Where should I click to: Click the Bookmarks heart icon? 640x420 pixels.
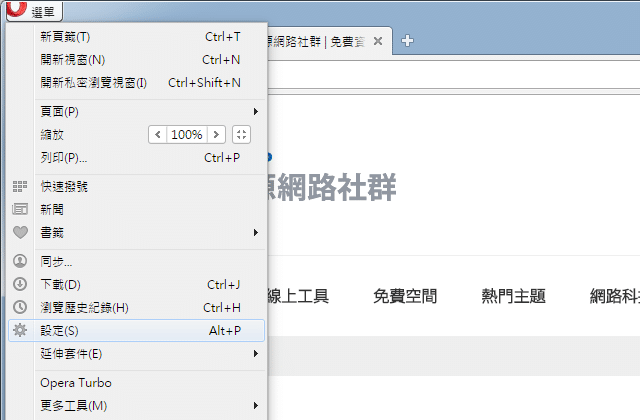[19, 232]
